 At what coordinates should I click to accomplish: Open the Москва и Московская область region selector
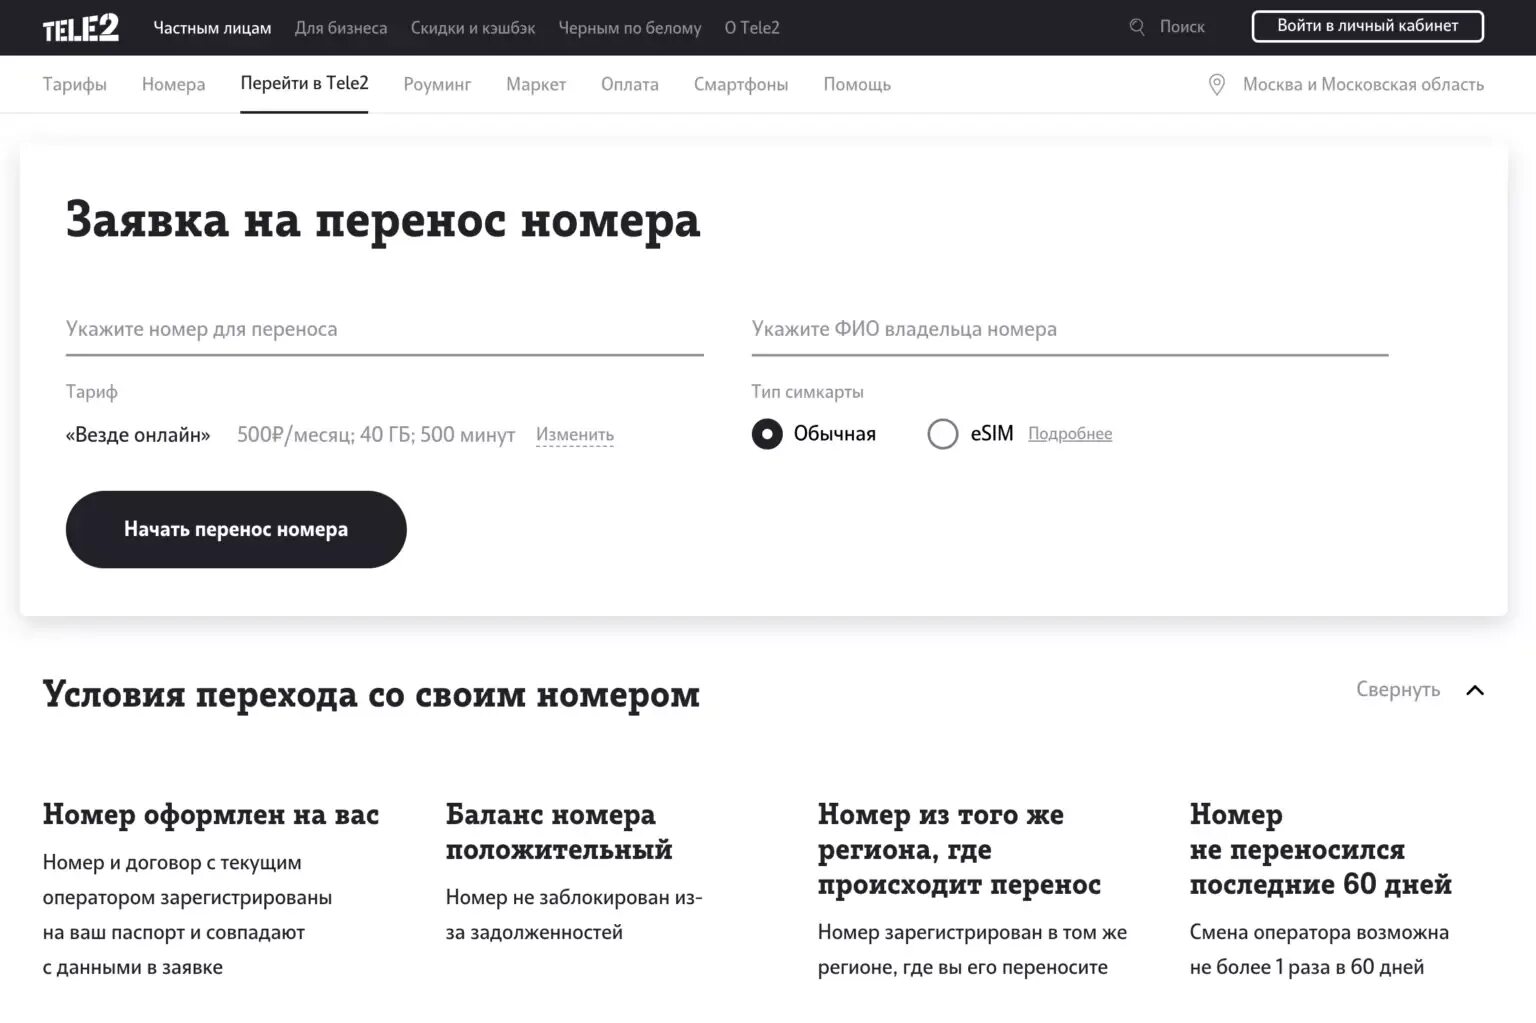point(1363,85)
